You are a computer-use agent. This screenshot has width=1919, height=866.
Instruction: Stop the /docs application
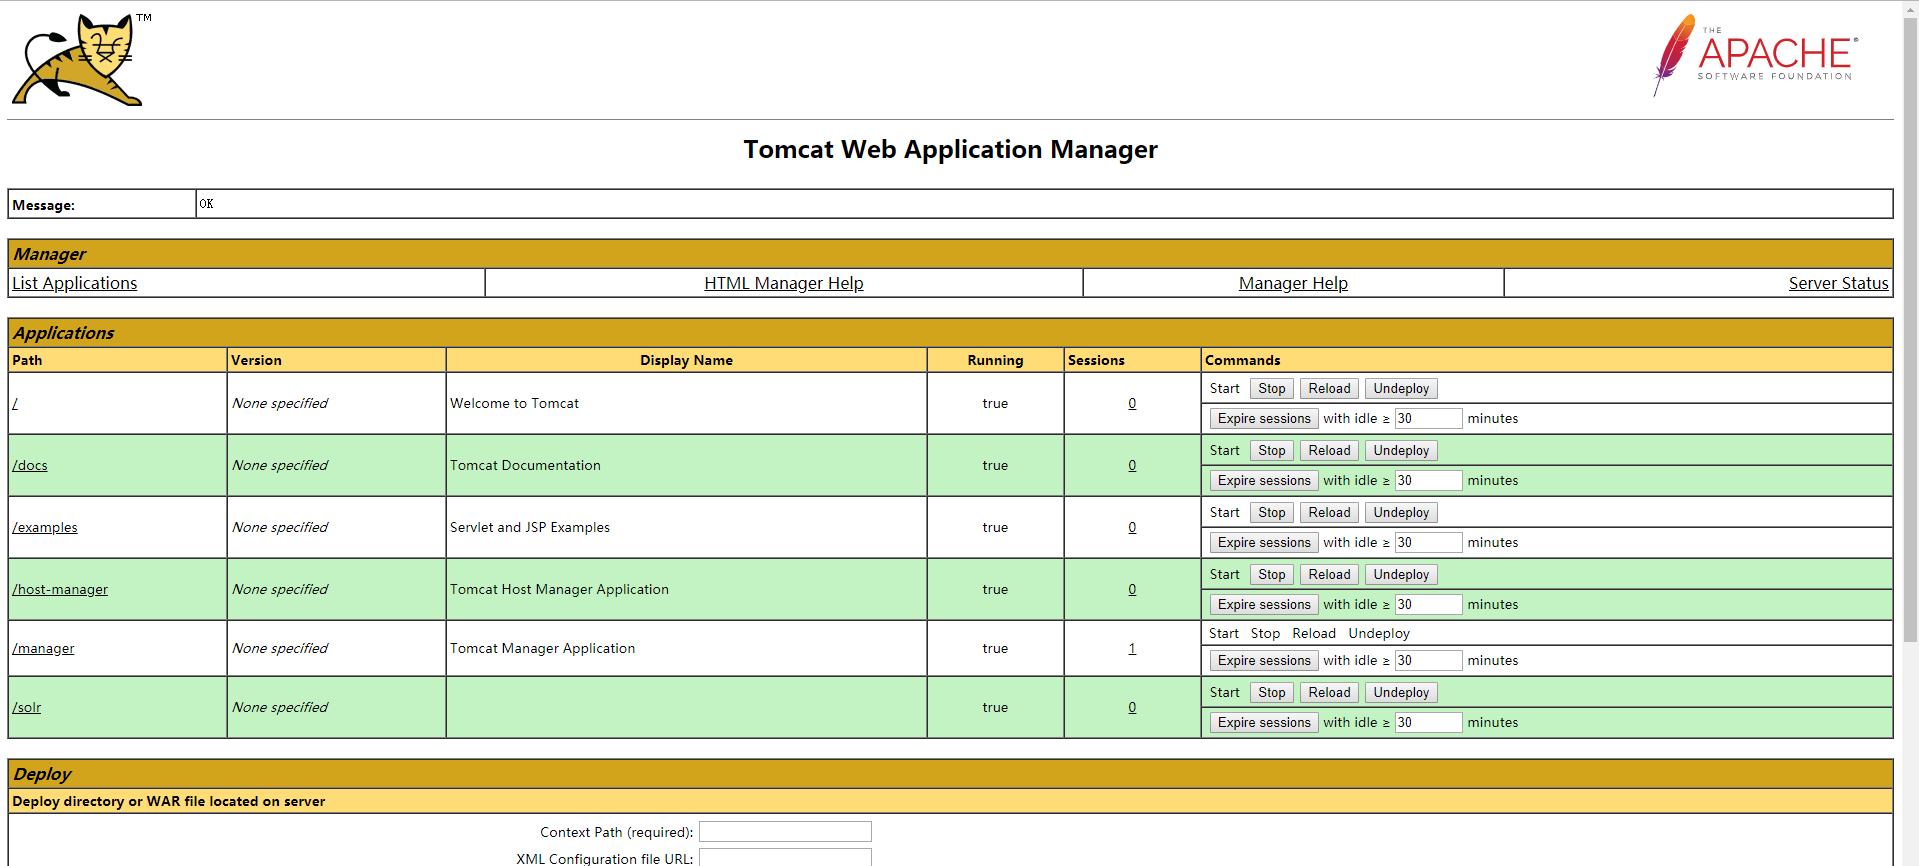click(1272, 451)
